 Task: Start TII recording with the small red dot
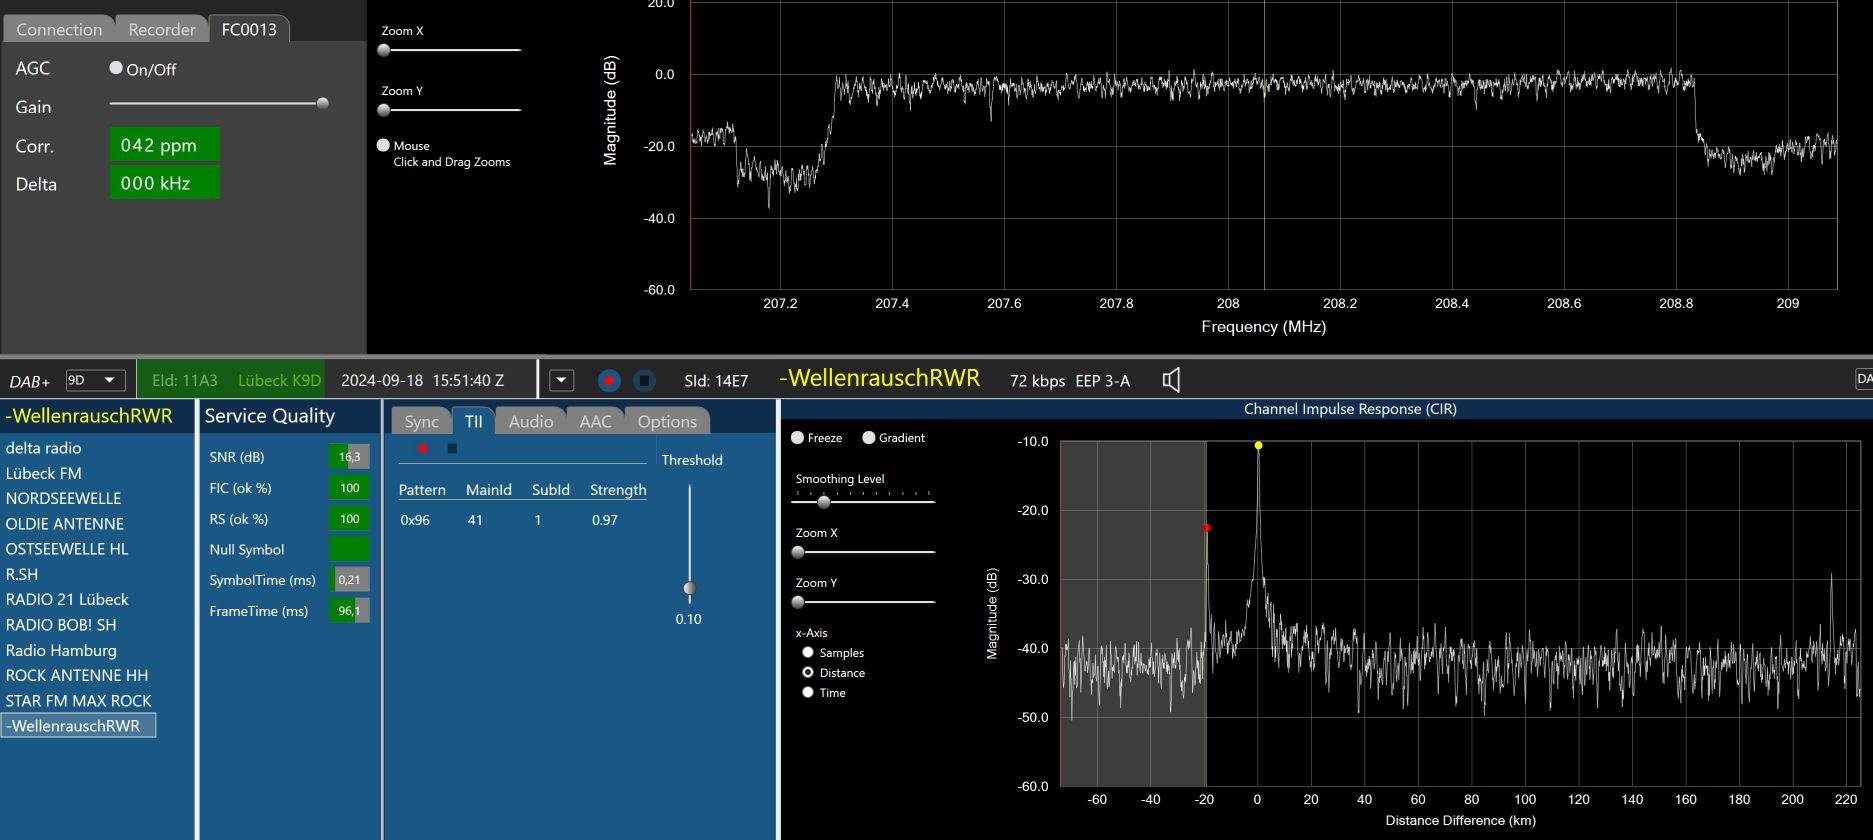coord(423,448)
